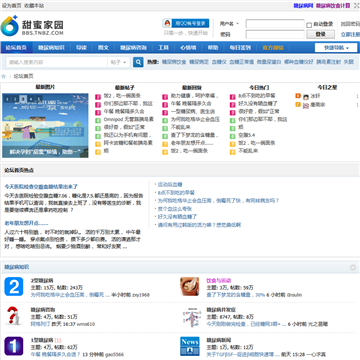
Task: Click the 血糖仪 hot search link
Action: (x=219, y=62)
